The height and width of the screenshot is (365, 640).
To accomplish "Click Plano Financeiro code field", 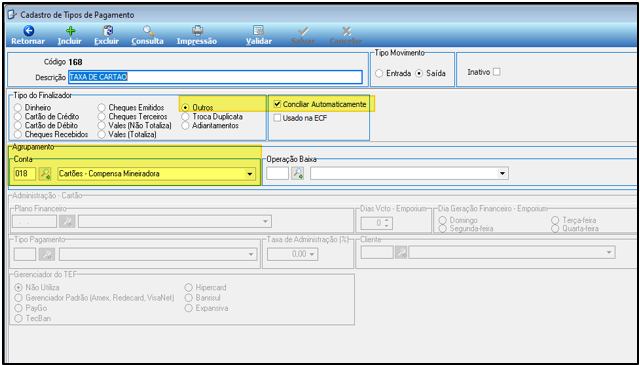I will (x=35, y=222).
